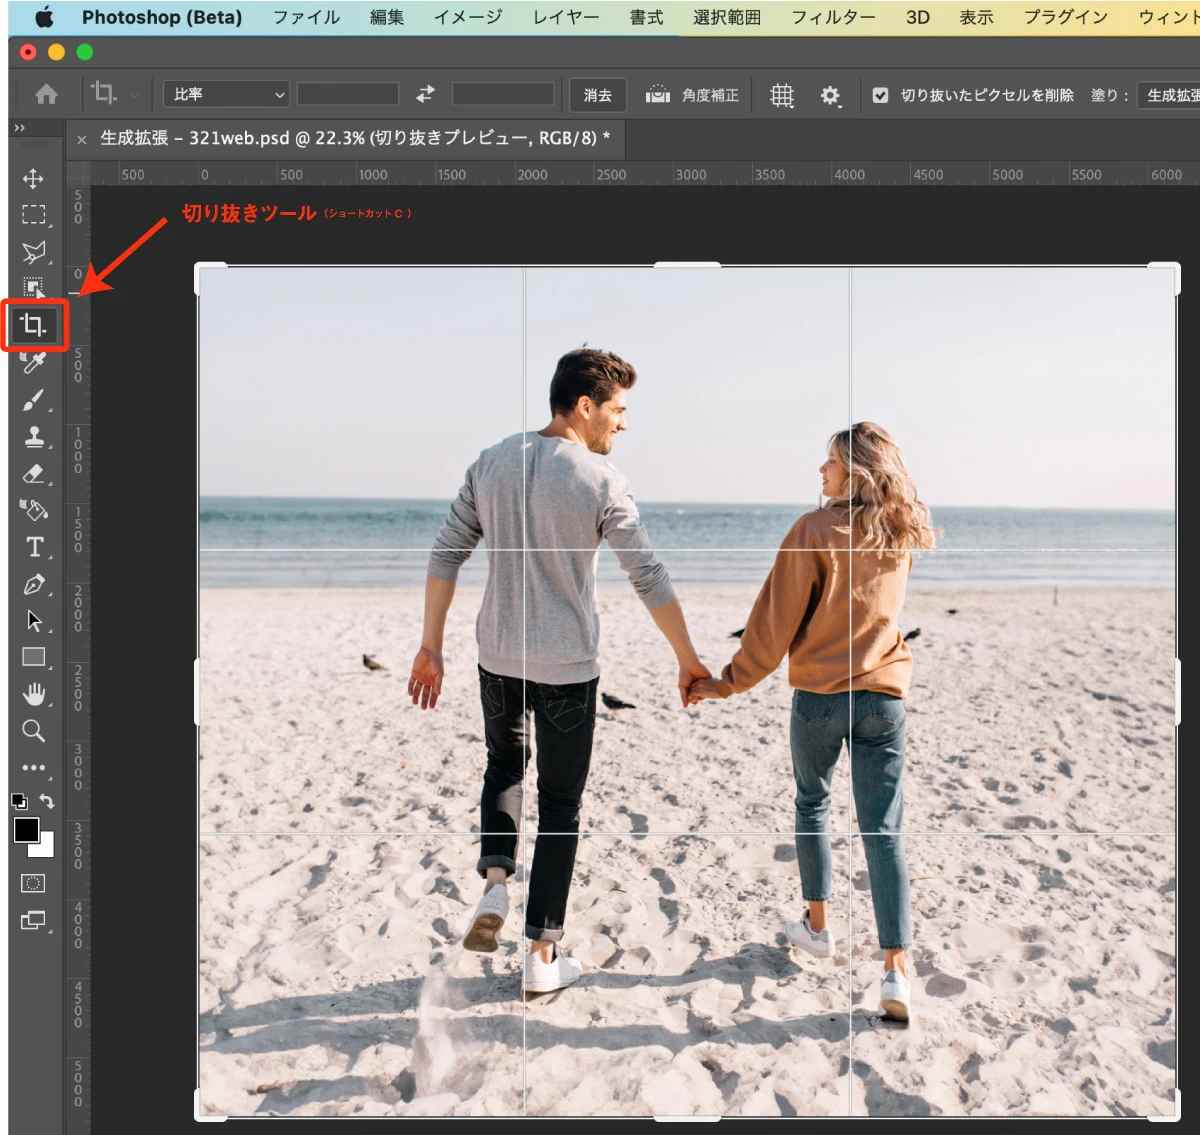Select the Pen tool
Screen dimensions: 1200x1135
click(x=33, y=584)
